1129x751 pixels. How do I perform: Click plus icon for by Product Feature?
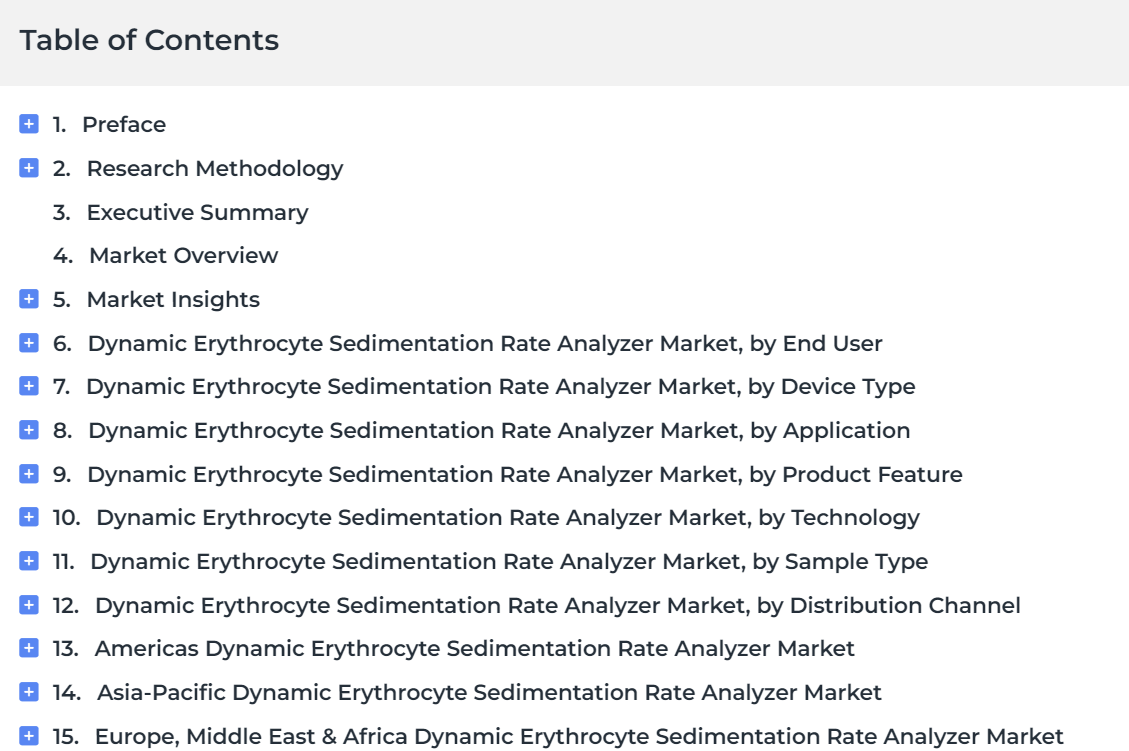coord(29,474)
